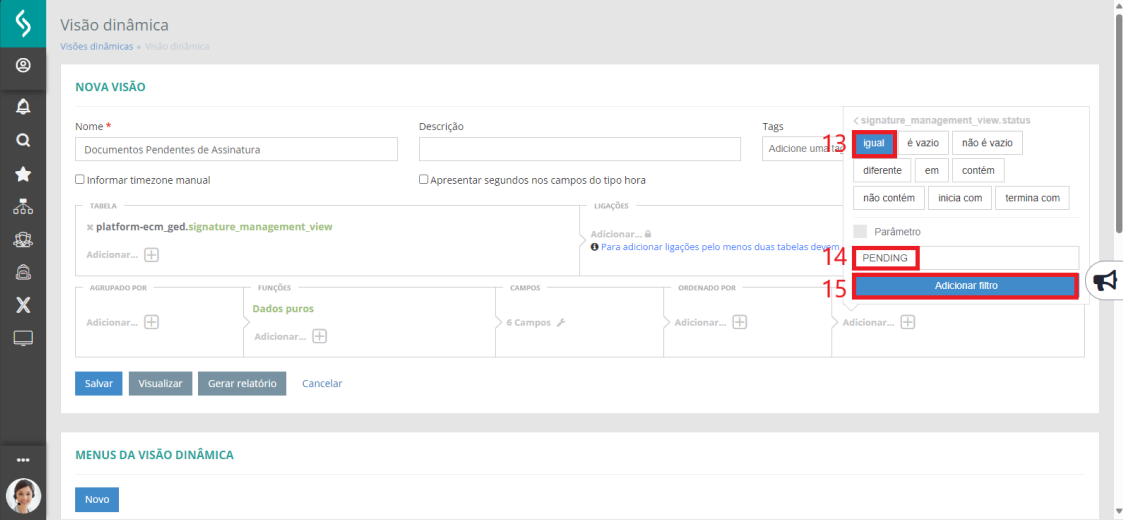Check Apresentar segundos nos campos do tipo hora
The image size is (1124, 520).
(x=424, y=180)
